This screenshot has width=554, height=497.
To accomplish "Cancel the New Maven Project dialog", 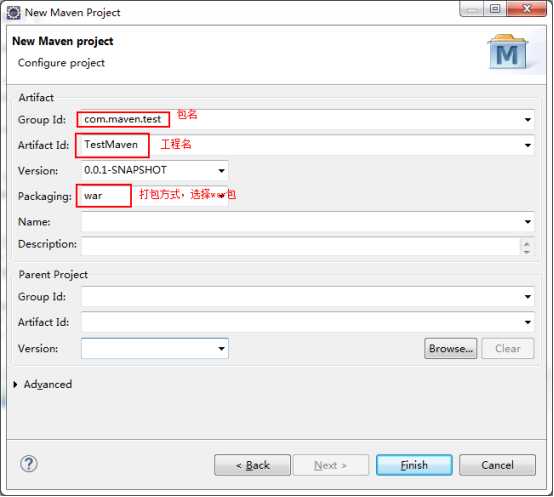I will pyautogui.click(x=497, y=465).
